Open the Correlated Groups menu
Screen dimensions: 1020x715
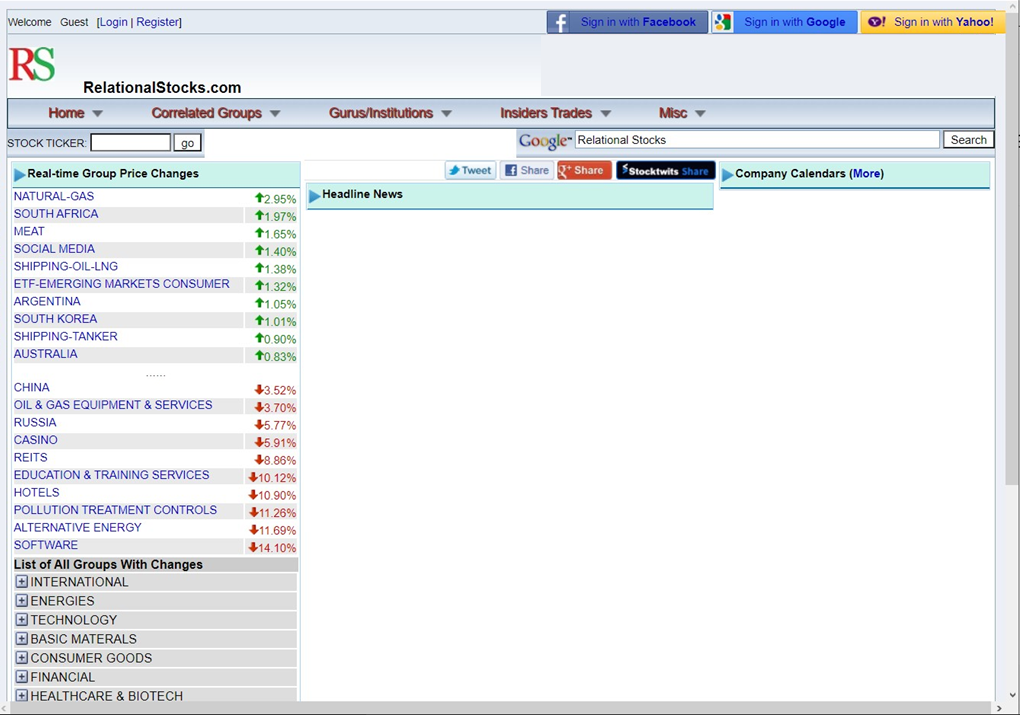click(x=216, y=113)
